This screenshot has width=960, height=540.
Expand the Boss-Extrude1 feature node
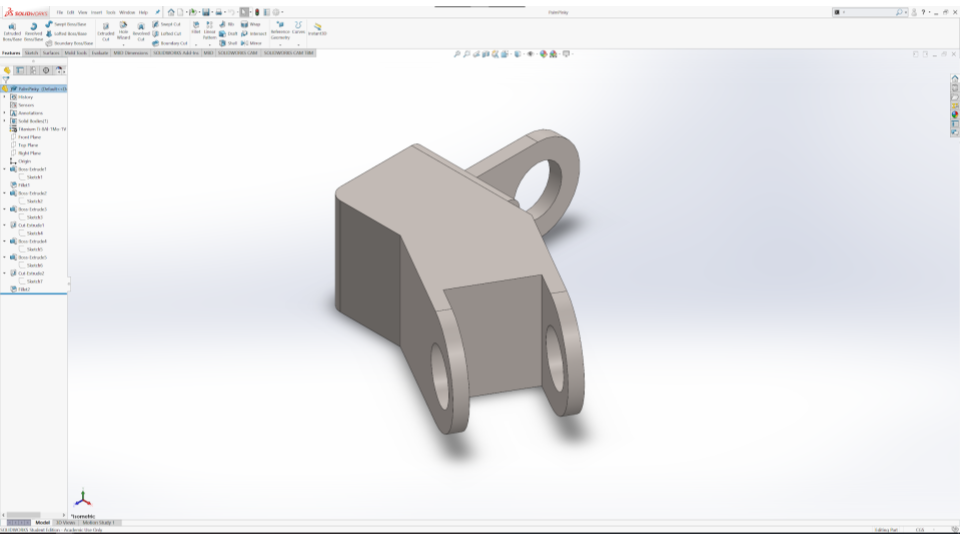point(4,169)
